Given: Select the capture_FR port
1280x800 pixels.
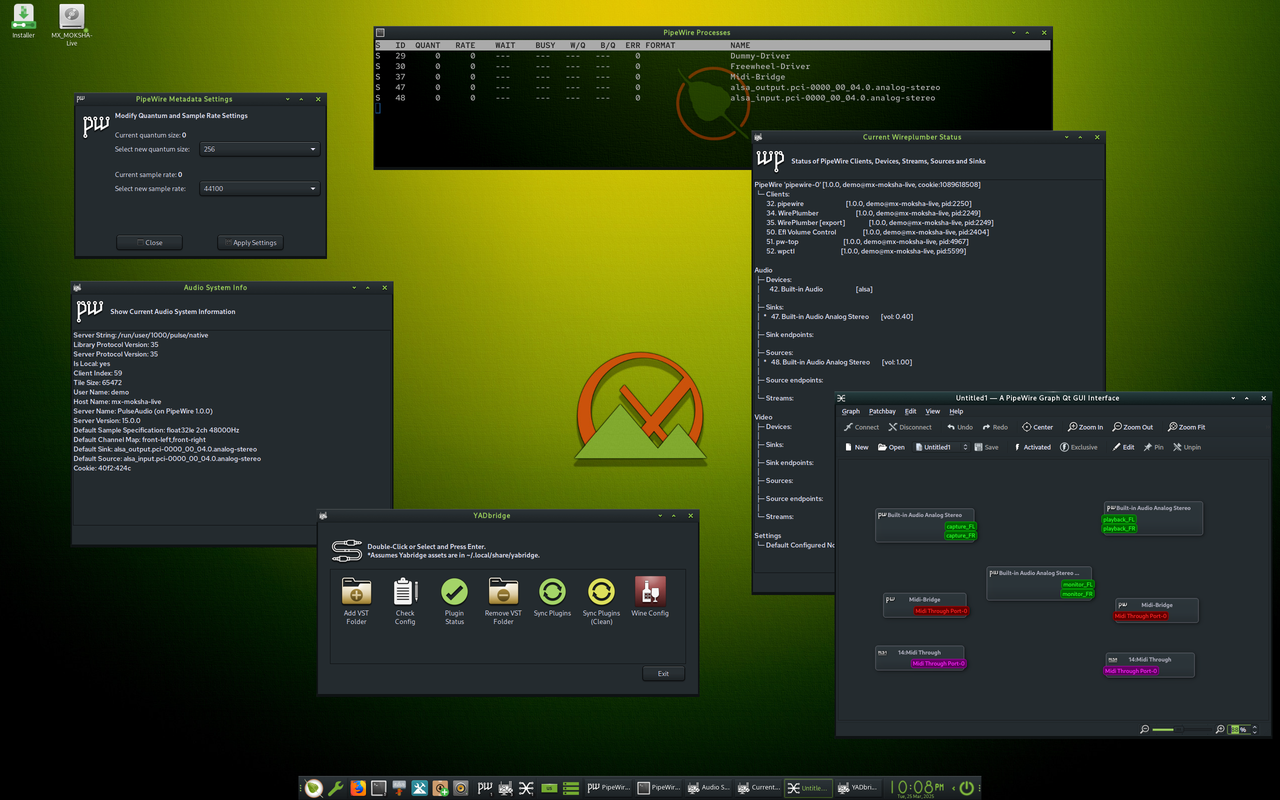Looking at the screenshot, I should (x=960, y=535).
